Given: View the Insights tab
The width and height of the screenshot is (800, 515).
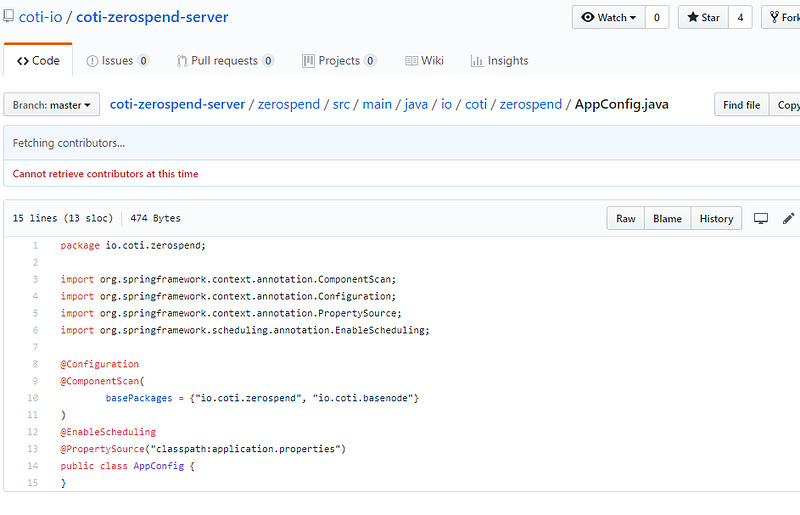Looking at the screenshot, I should tap(499, 61).
